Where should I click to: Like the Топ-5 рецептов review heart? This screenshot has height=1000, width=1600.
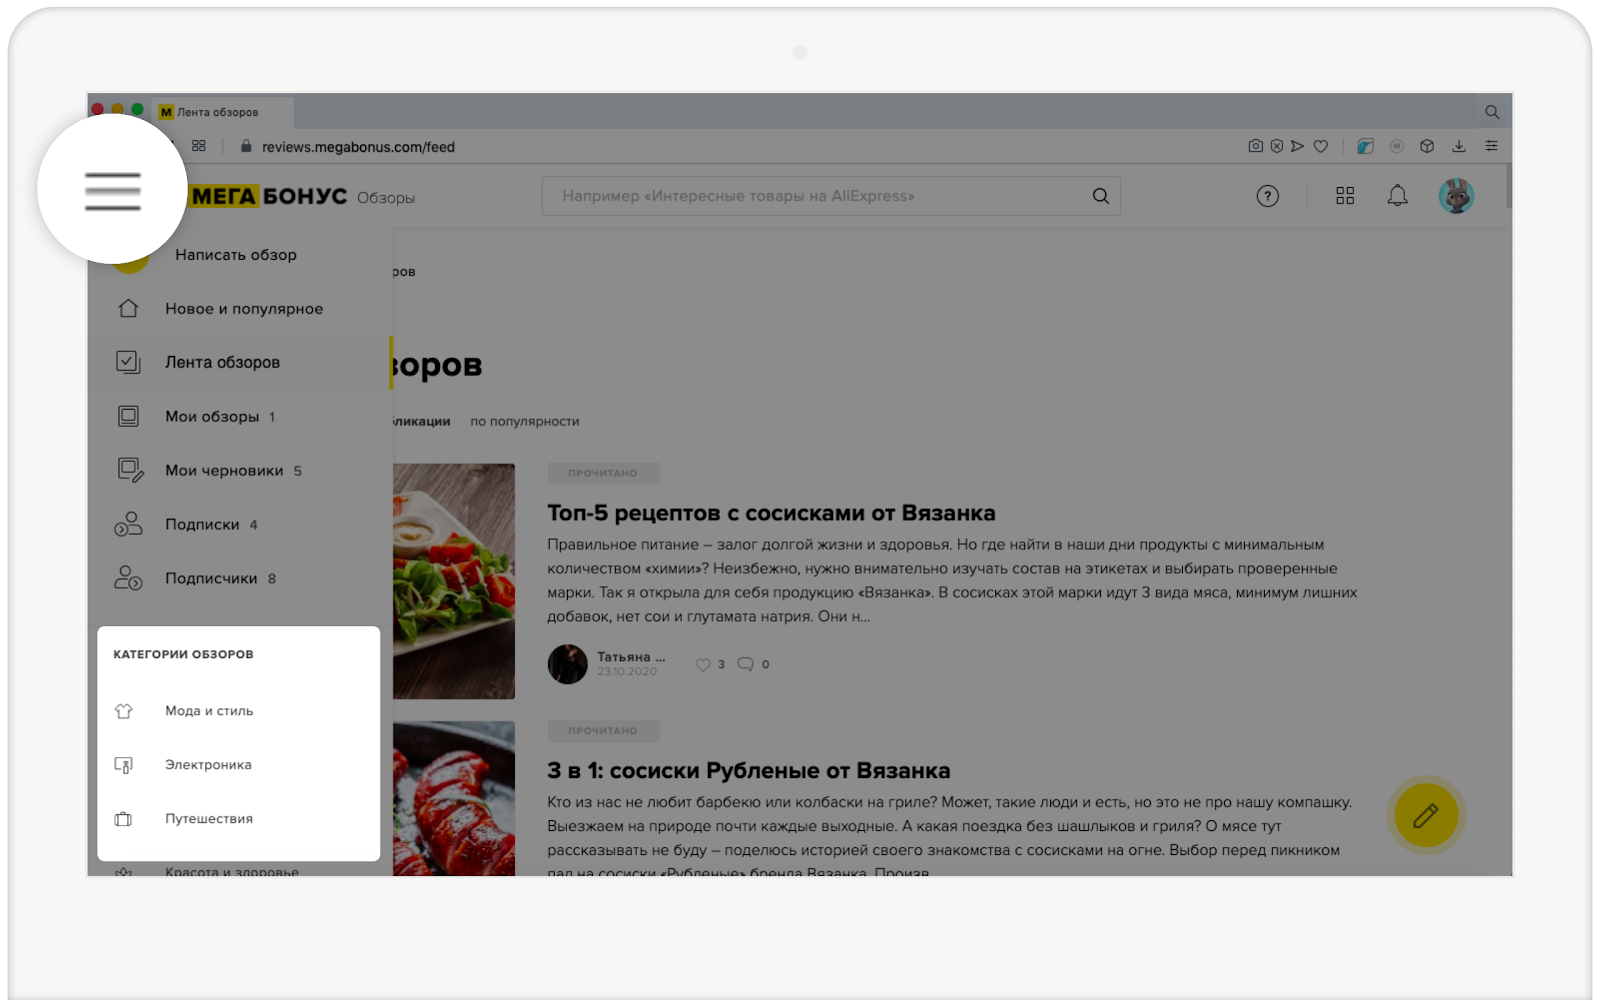(703, 664)
